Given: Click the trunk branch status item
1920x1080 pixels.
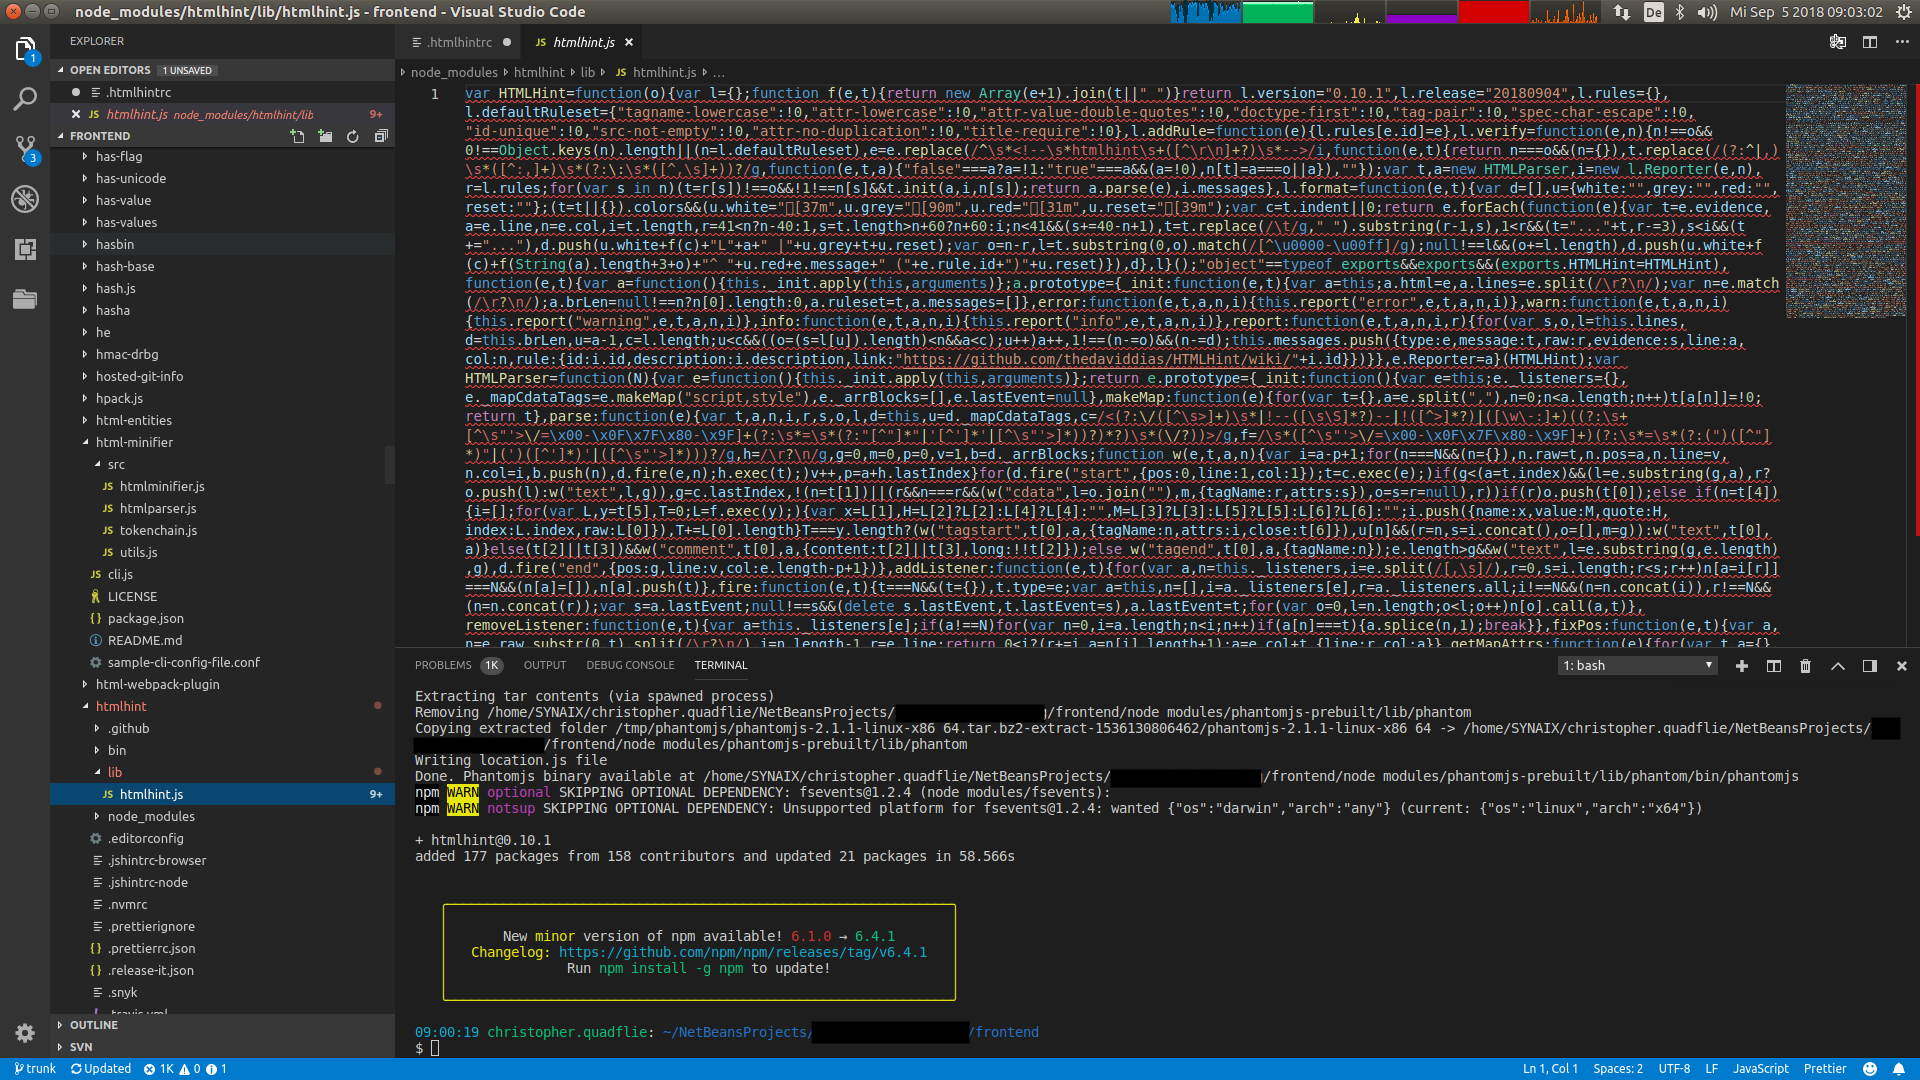Looking at the screenshot, I should 35,1069.
